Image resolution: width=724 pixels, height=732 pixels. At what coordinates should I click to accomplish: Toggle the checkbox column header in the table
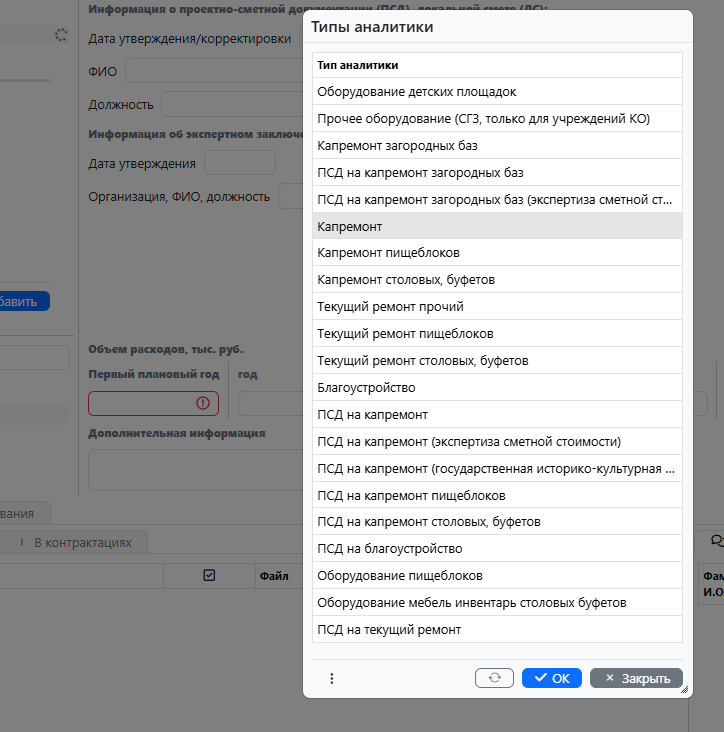209,575
